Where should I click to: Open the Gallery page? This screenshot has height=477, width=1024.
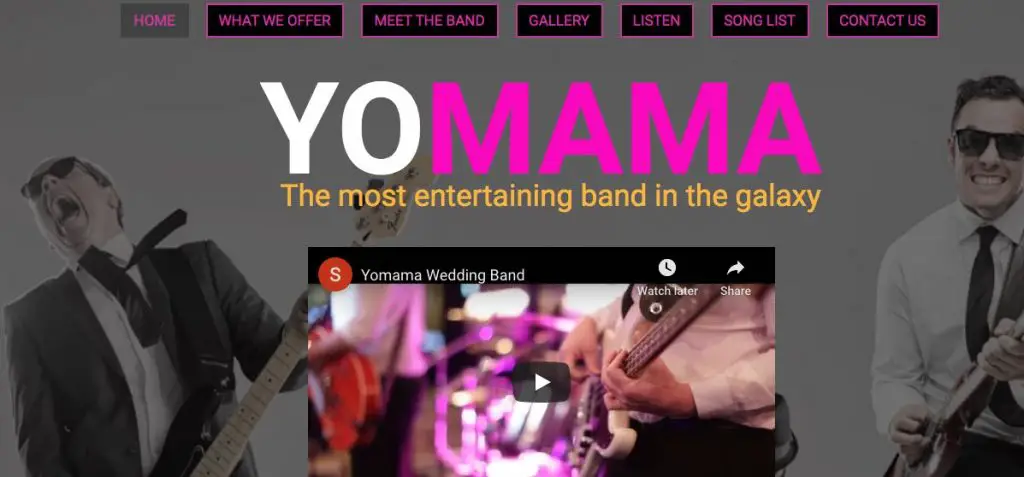[559, 20]
